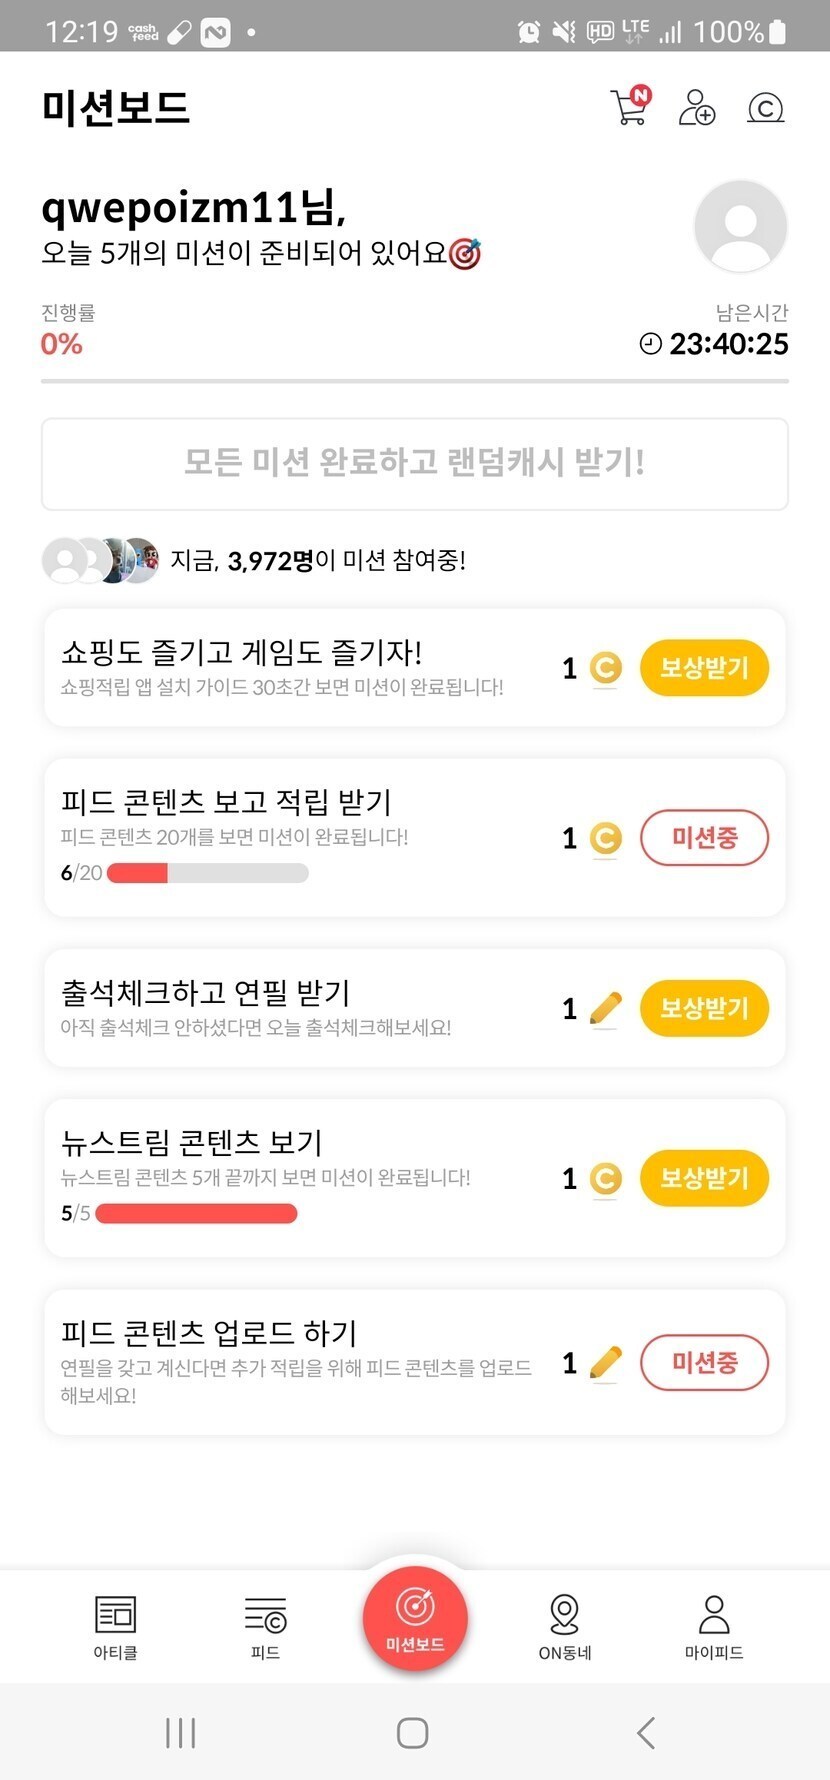Tap the red 미션보드 center button
The width and height of the screenshot is (830, 1780).
(x=415, y=1618)
